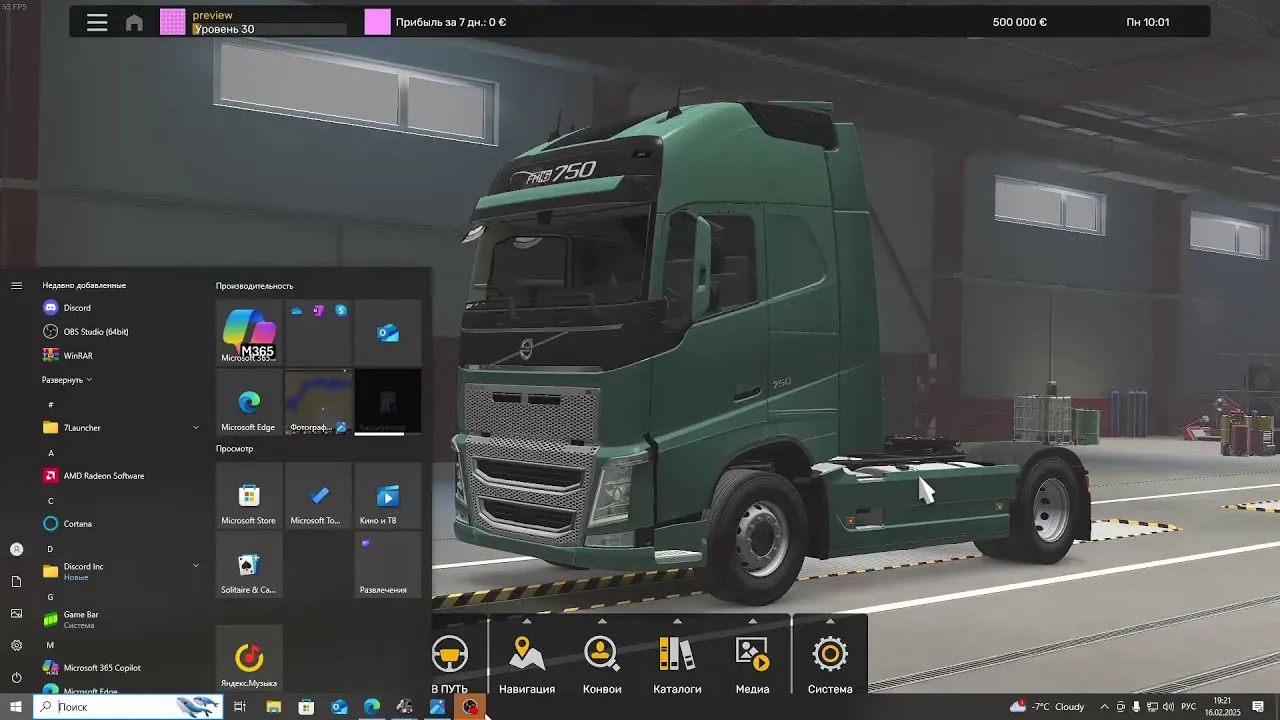1280x720 pixels.
Task: Open Pictures from Start sidebar
Action: 16,613
